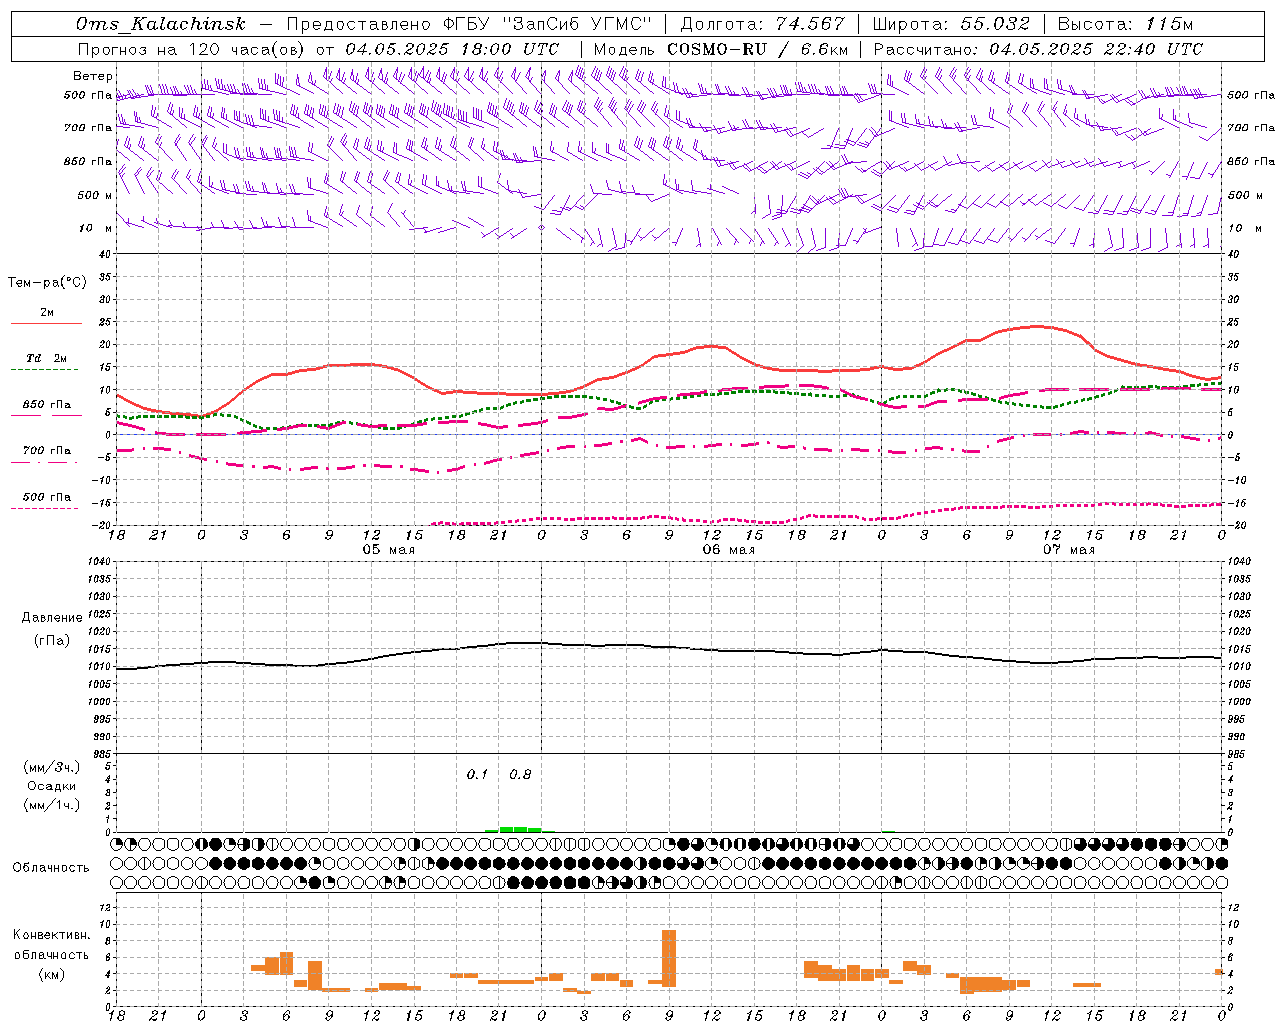Screen dimensions: 1280x1024
Task: Click the 0.1 precipitation amount value
Action: [477, 774]
